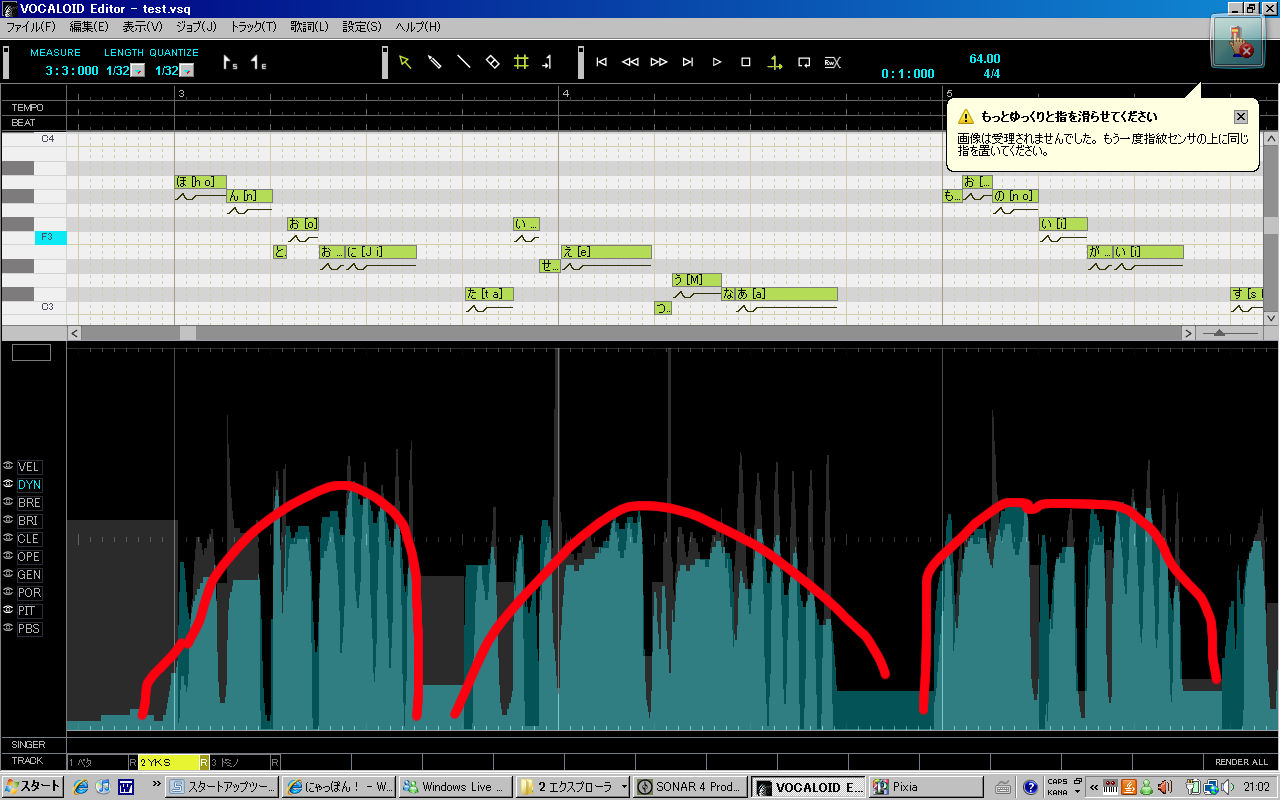
Task: Select the BRE parameter button
Action: coord(29,503)
